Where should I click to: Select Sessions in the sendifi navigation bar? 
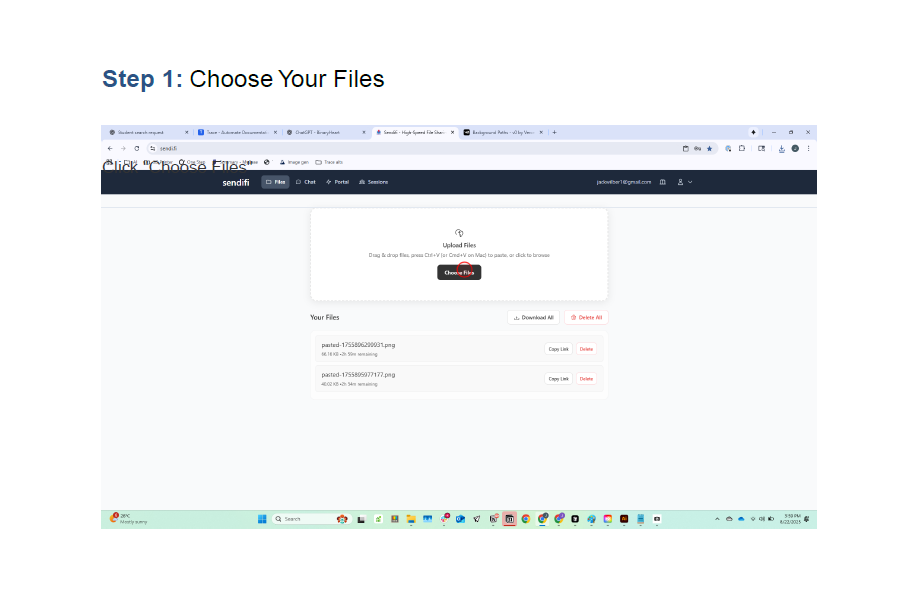click(x=373, y=182)
